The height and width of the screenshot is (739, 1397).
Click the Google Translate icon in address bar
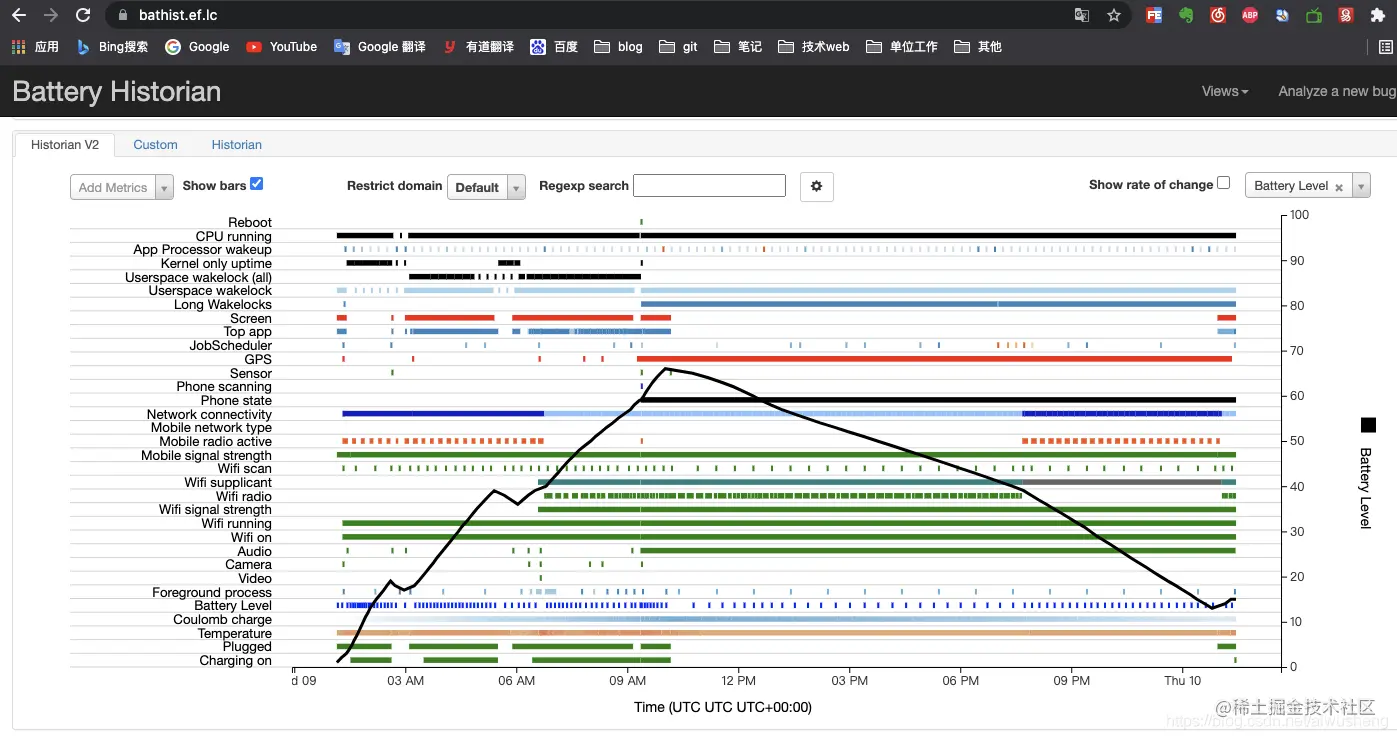click(x=1081, y=15)
